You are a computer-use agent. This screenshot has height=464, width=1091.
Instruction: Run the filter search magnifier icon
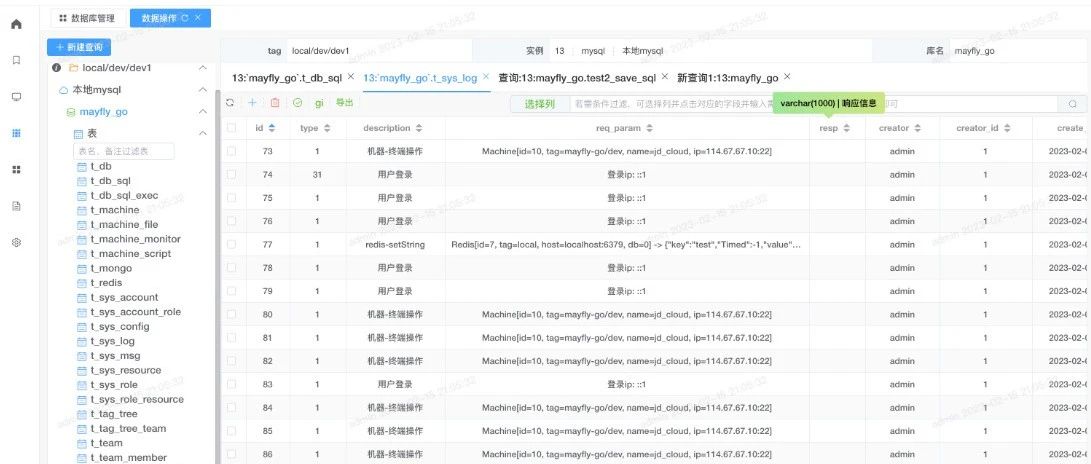[1072, 104]
